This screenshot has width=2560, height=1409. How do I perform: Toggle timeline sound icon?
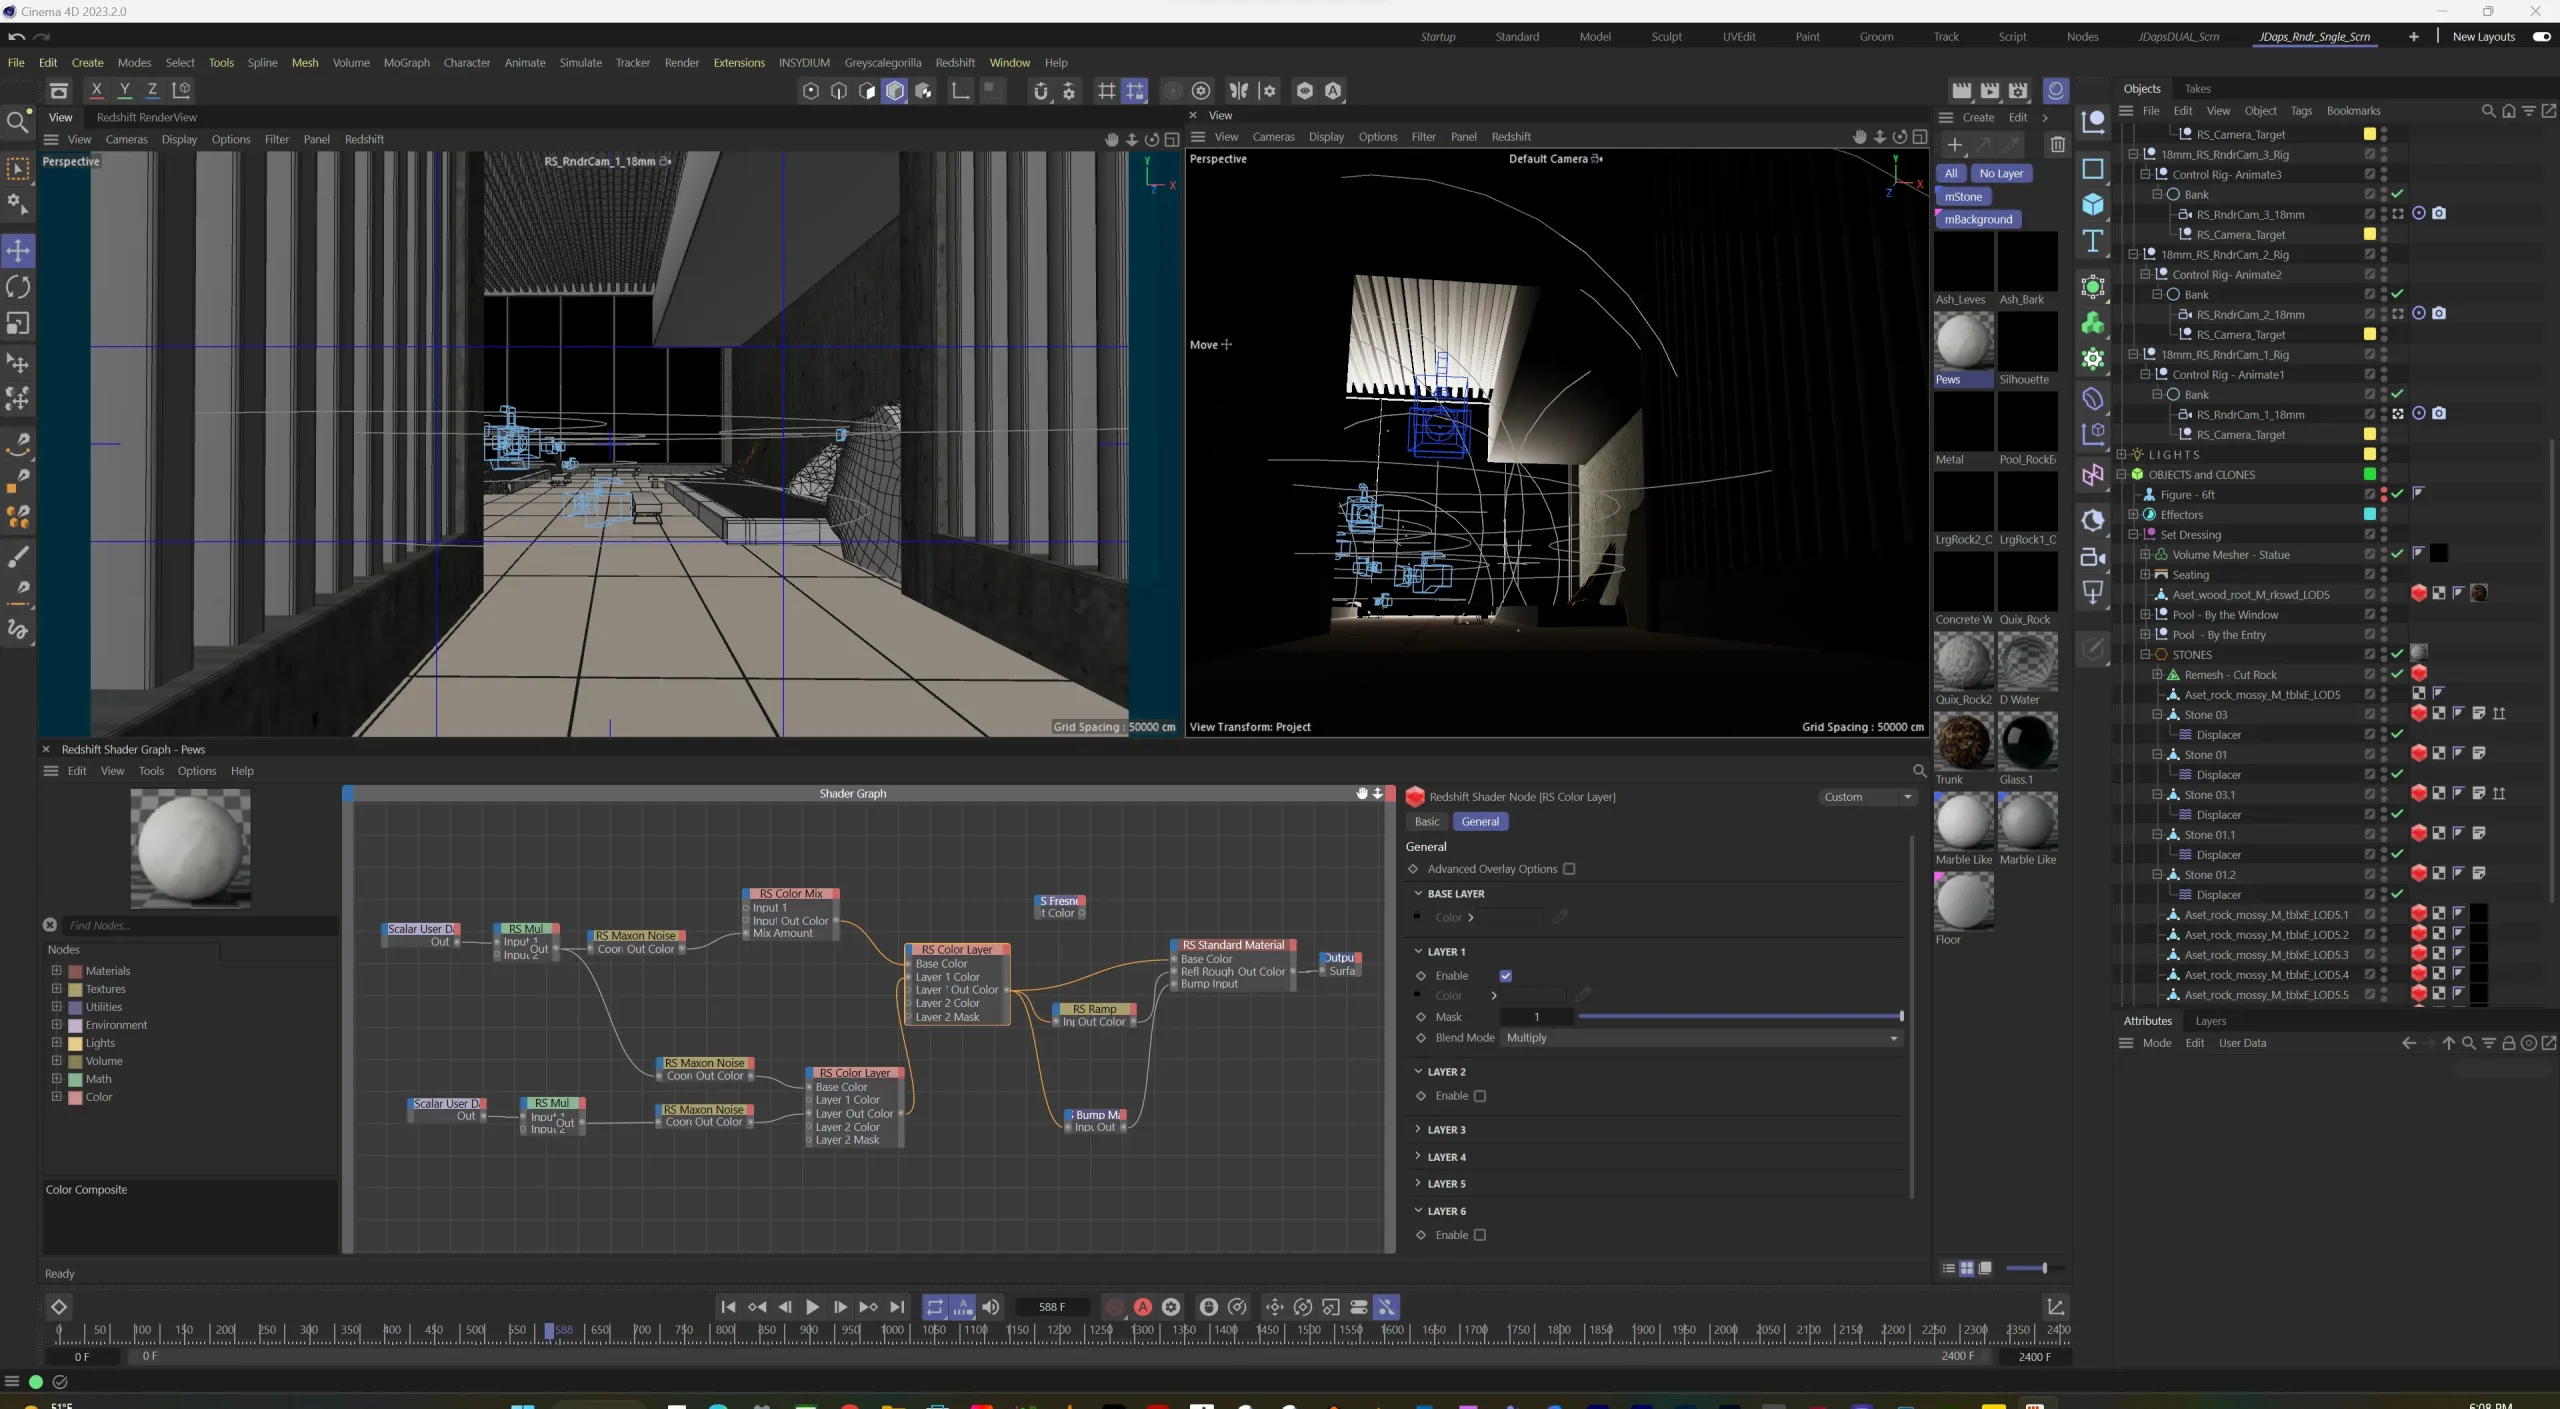click(990, 1307)
